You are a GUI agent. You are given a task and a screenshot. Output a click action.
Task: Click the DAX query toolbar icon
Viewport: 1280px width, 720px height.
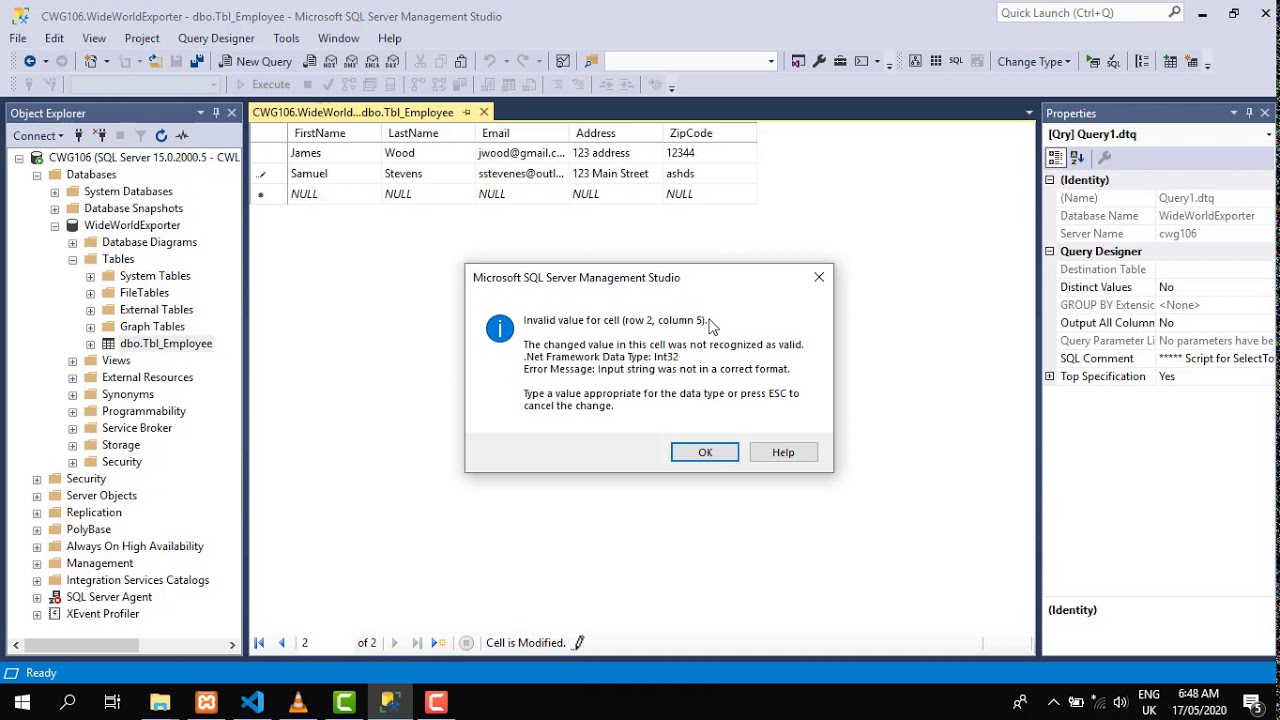point(393,61)
